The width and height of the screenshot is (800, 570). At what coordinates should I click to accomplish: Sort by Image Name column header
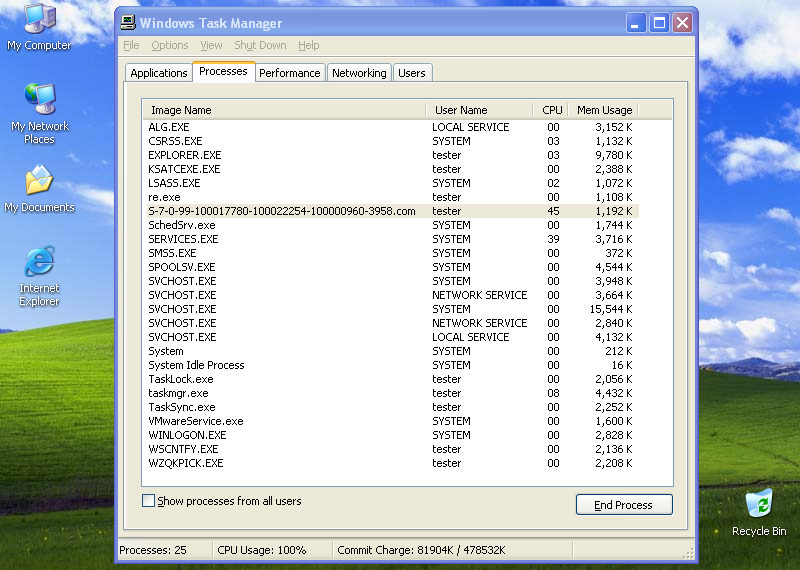[x=284, y=110]
